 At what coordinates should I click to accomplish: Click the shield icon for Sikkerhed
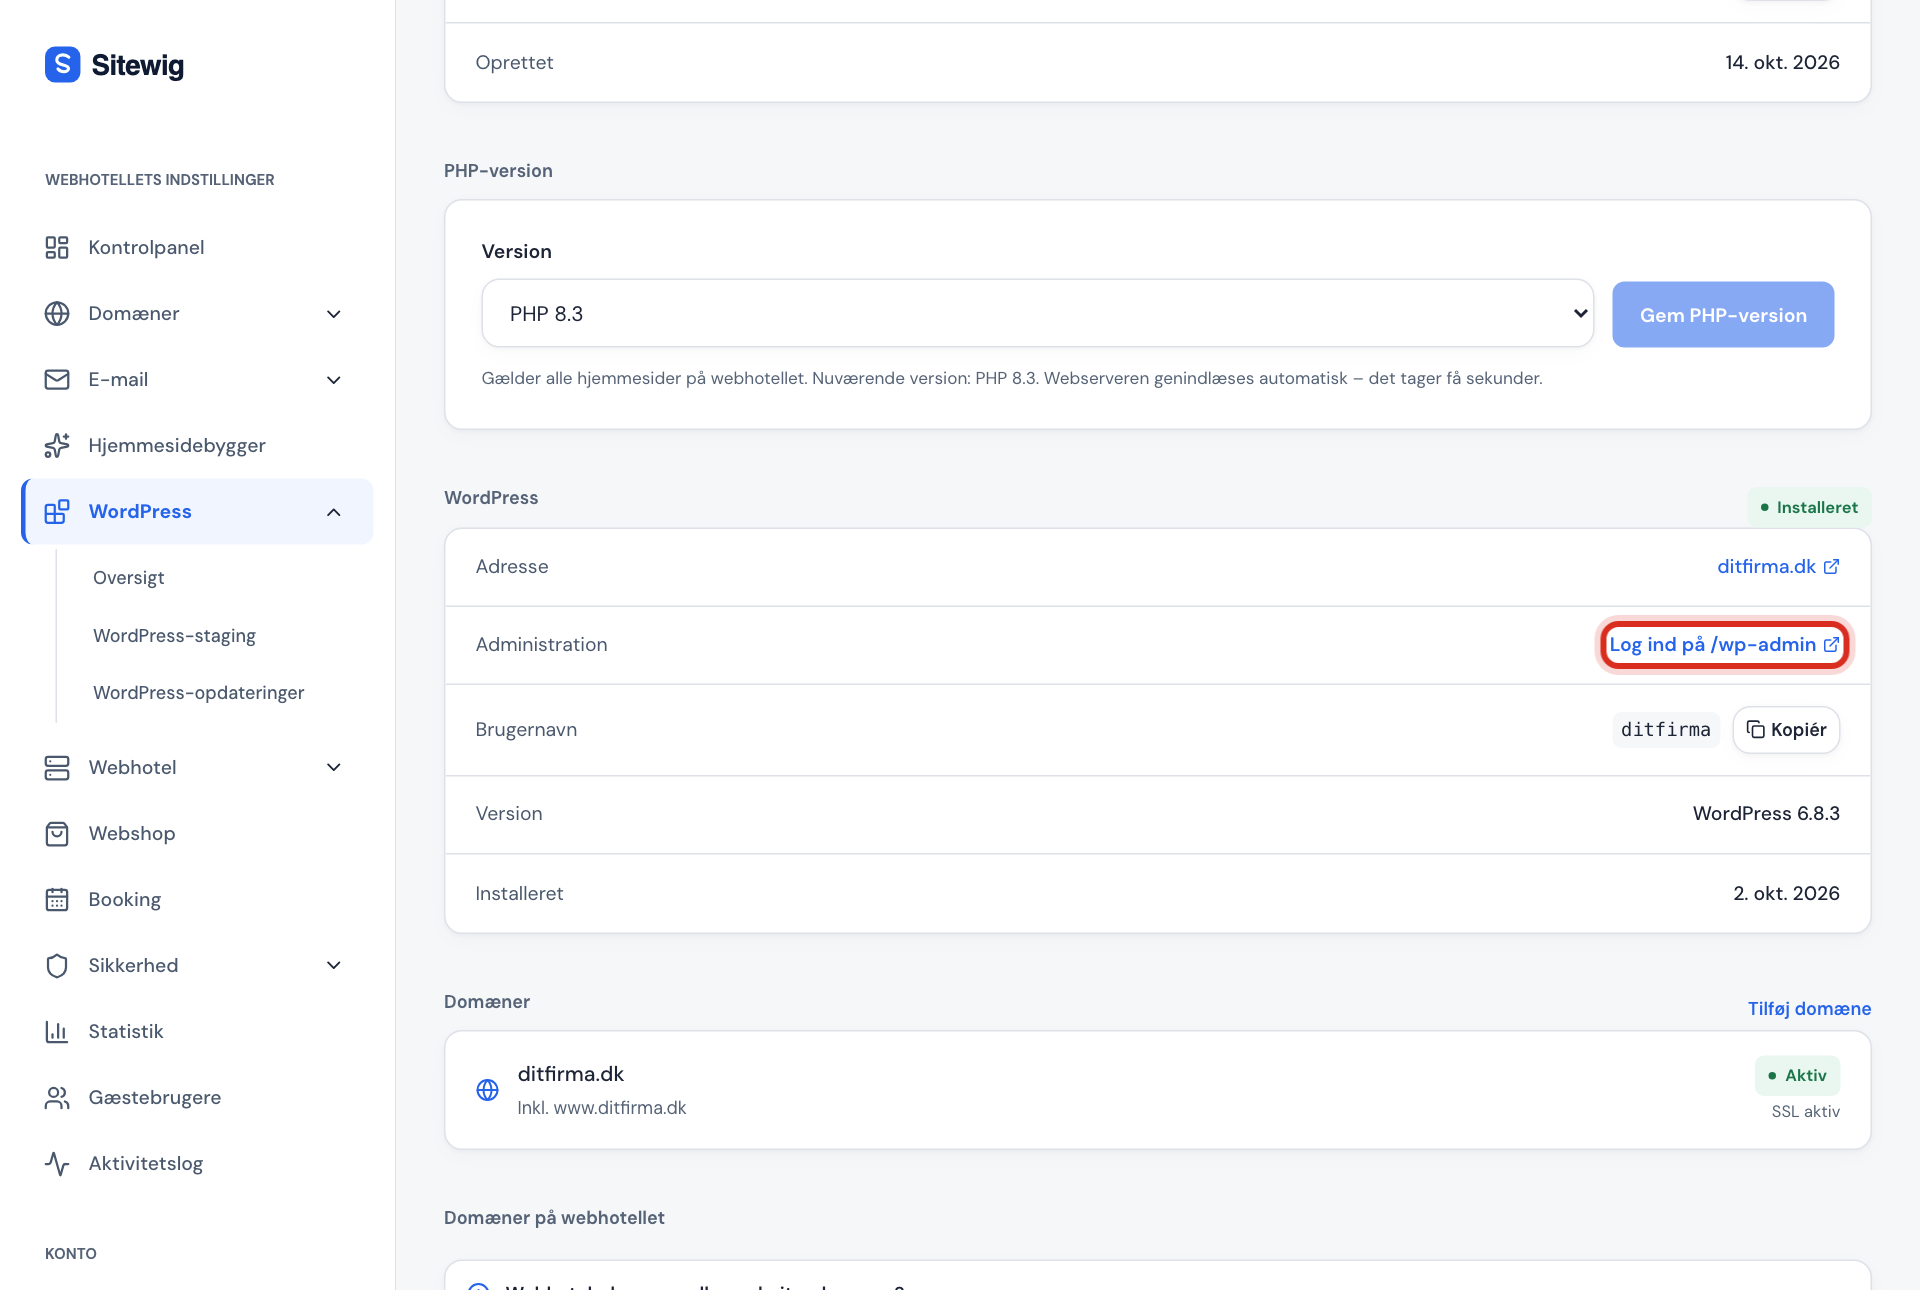57,965
